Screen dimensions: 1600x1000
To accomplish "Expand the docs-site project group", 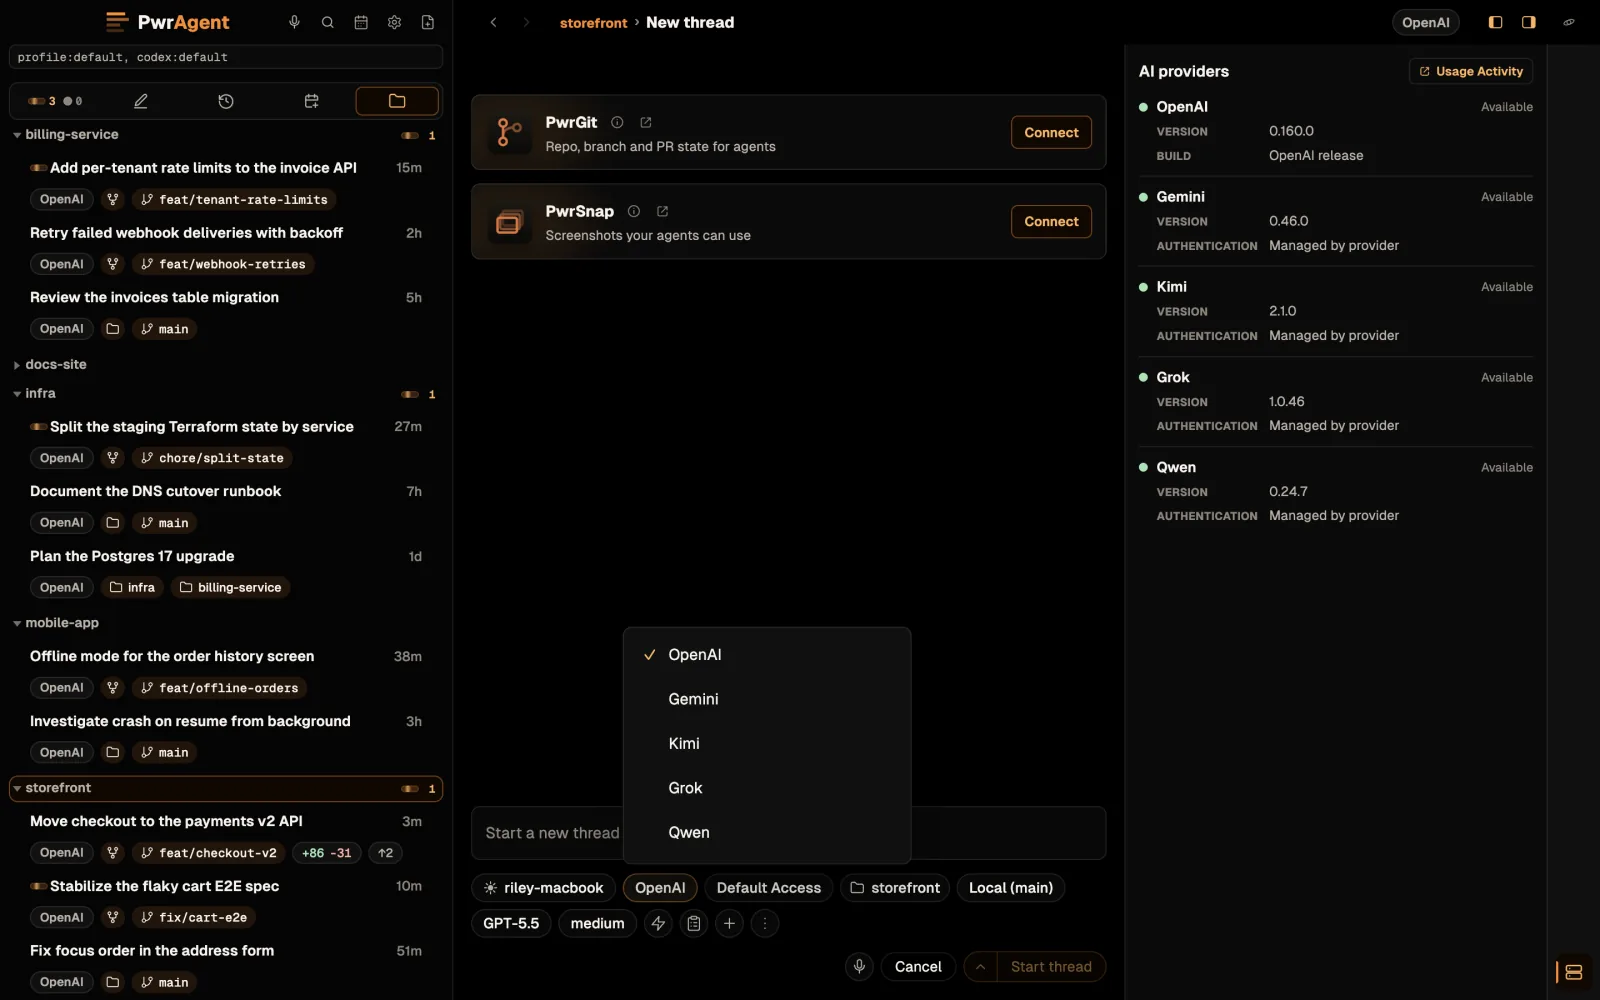I will click(17, 365).
